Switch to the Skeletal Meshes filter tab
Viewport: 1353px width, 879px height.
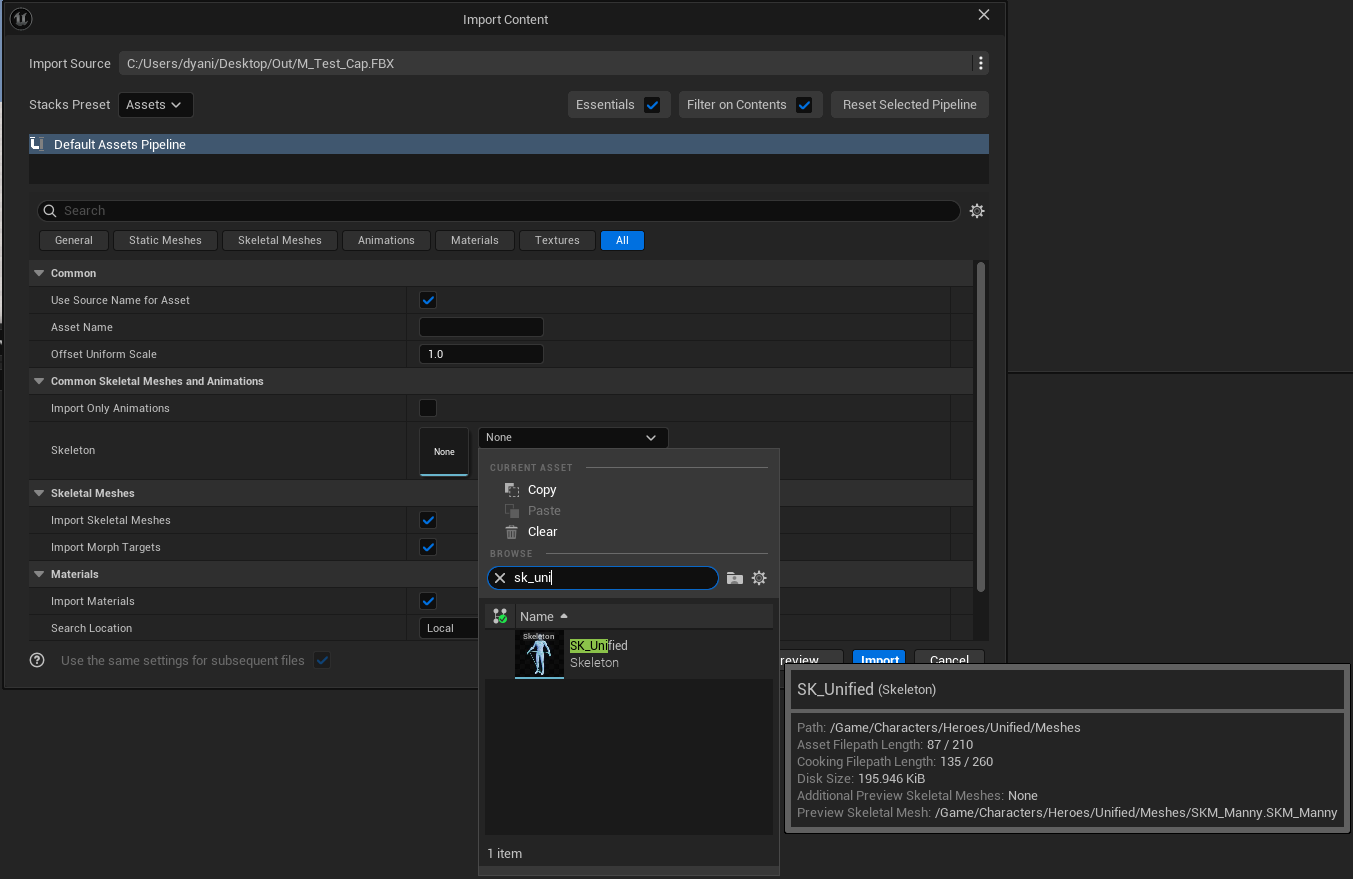[x=280, y=240]
